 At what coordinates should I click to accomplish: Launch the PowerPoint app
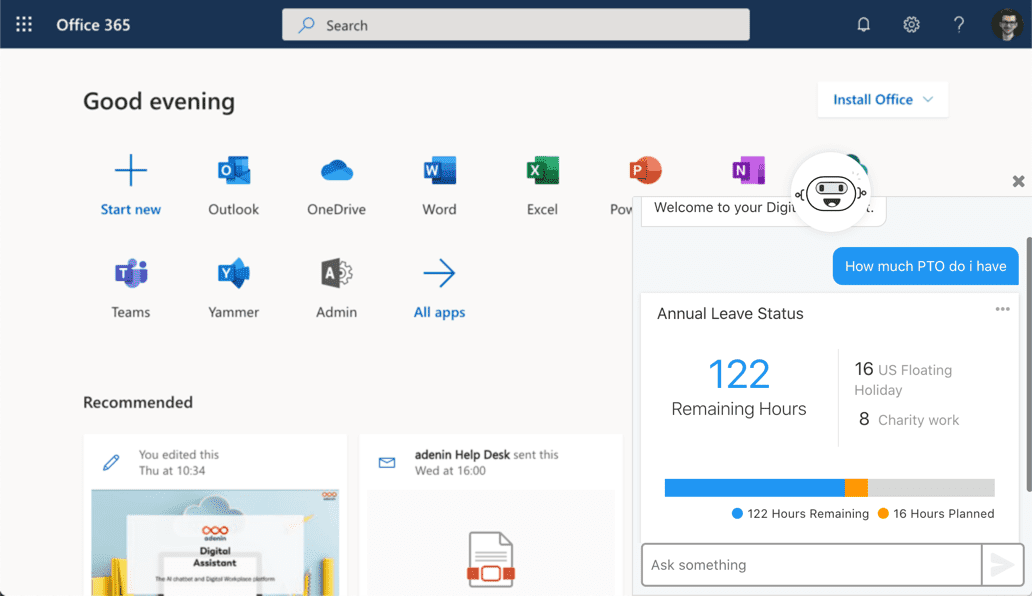point(645,170)
